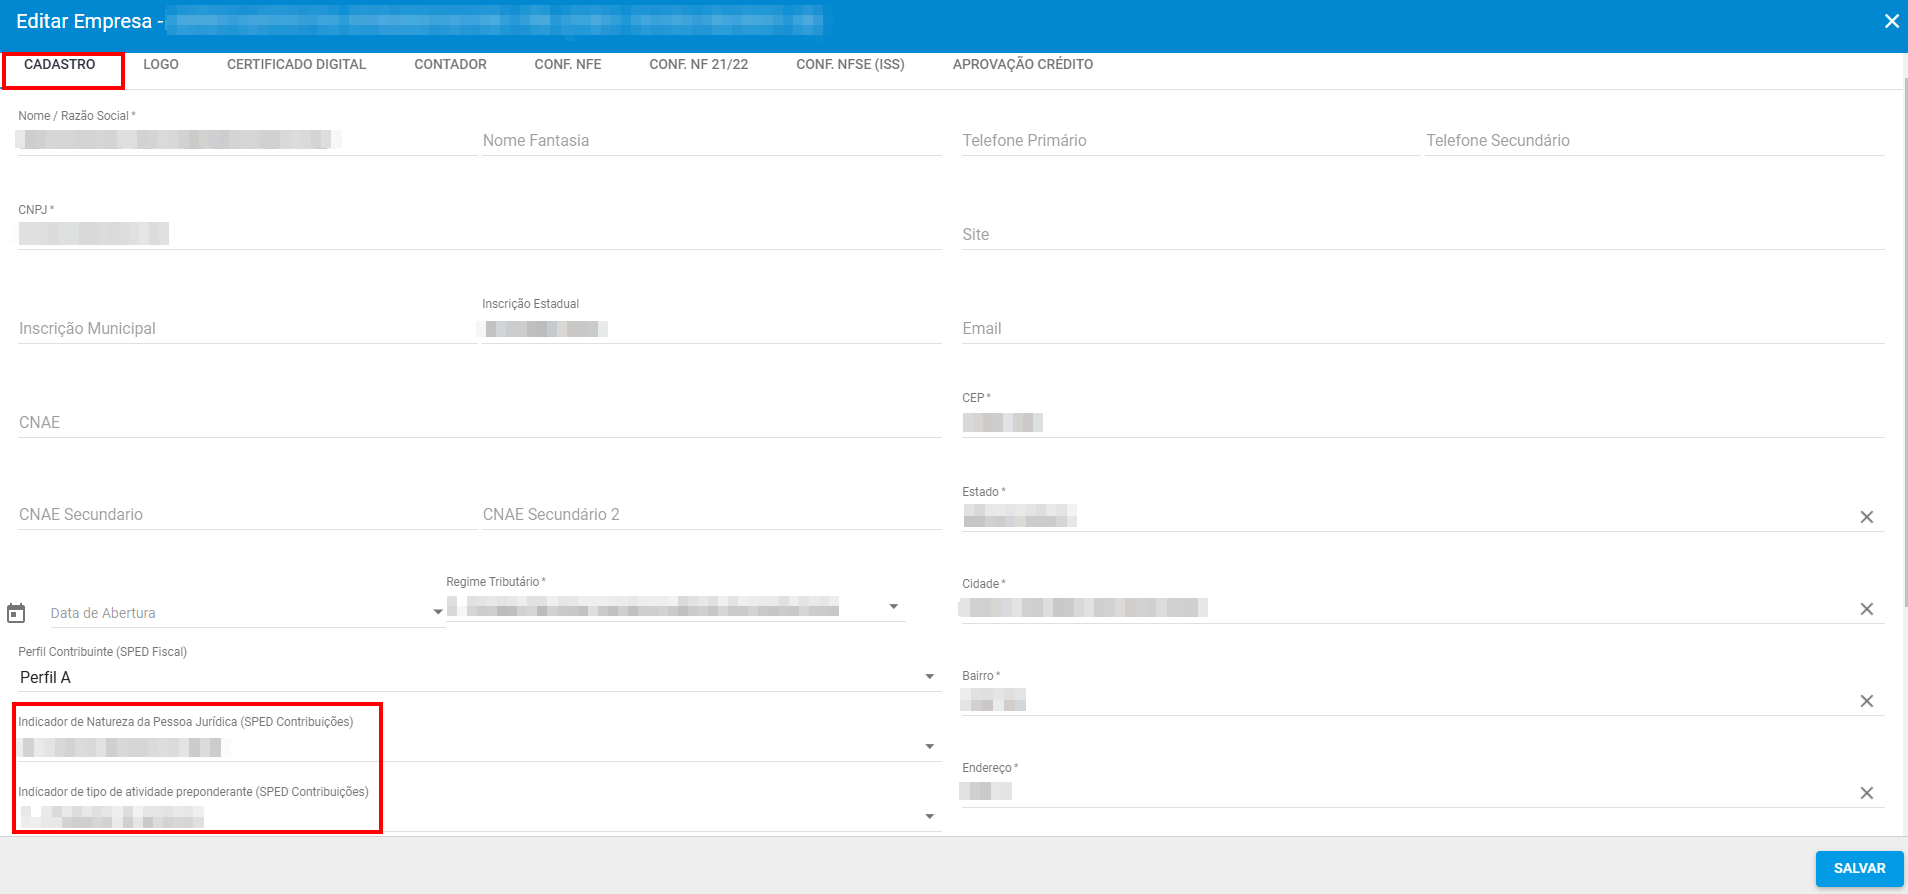1908x894 pixels.
Task: Click the Inscrição Estadual field
Action: point(711,329)
